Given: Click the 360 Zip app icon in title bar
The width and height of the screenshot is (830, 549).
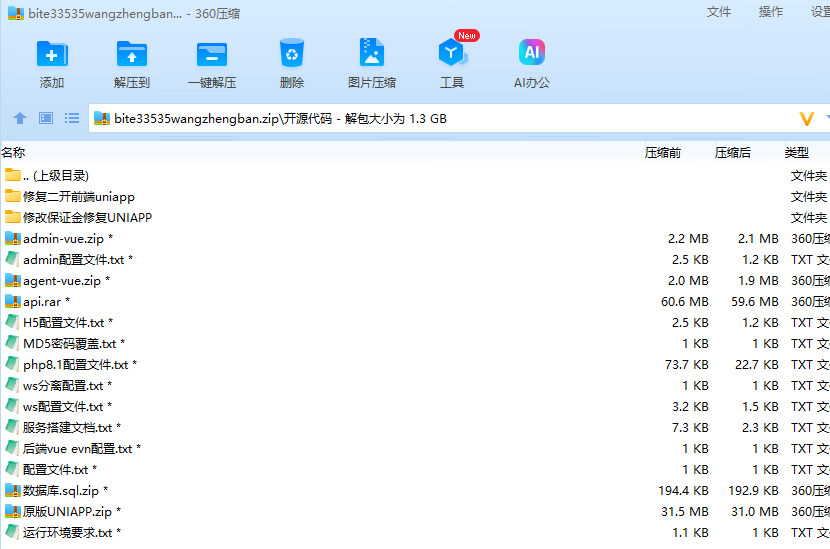Looking at the screenshot, I should point(16,13).
